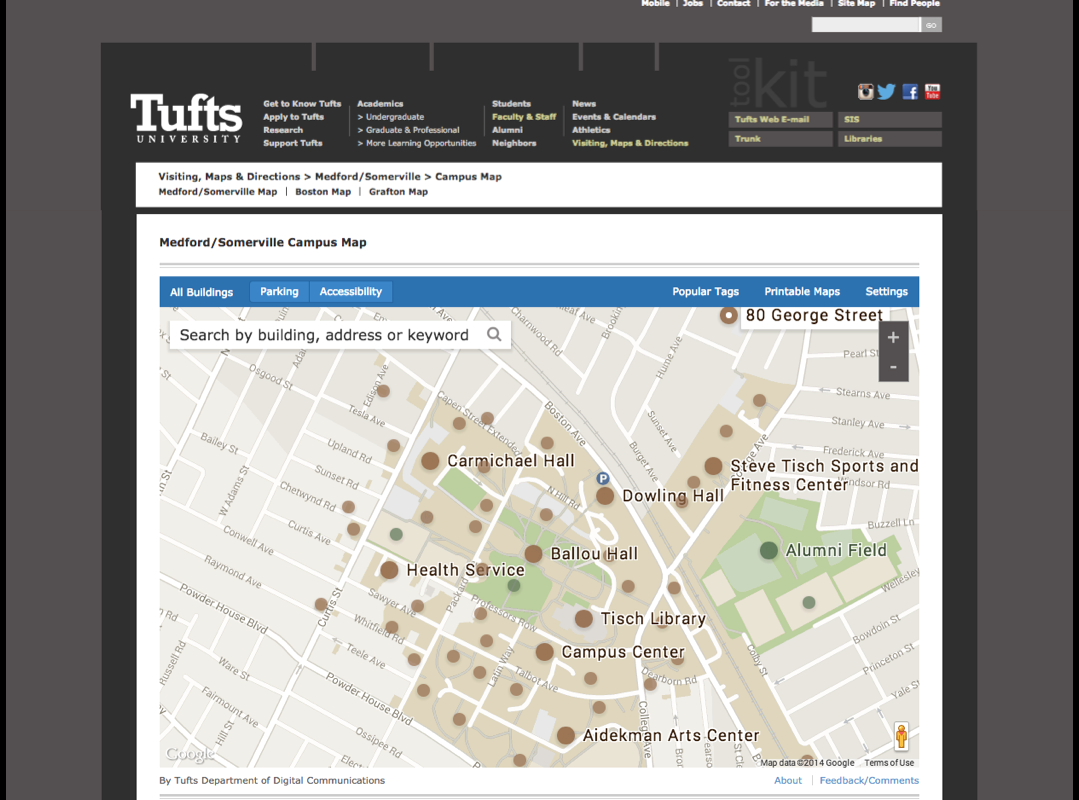Select the All Buildings filter
The image size is (1079, 800).
pos(201,292)
